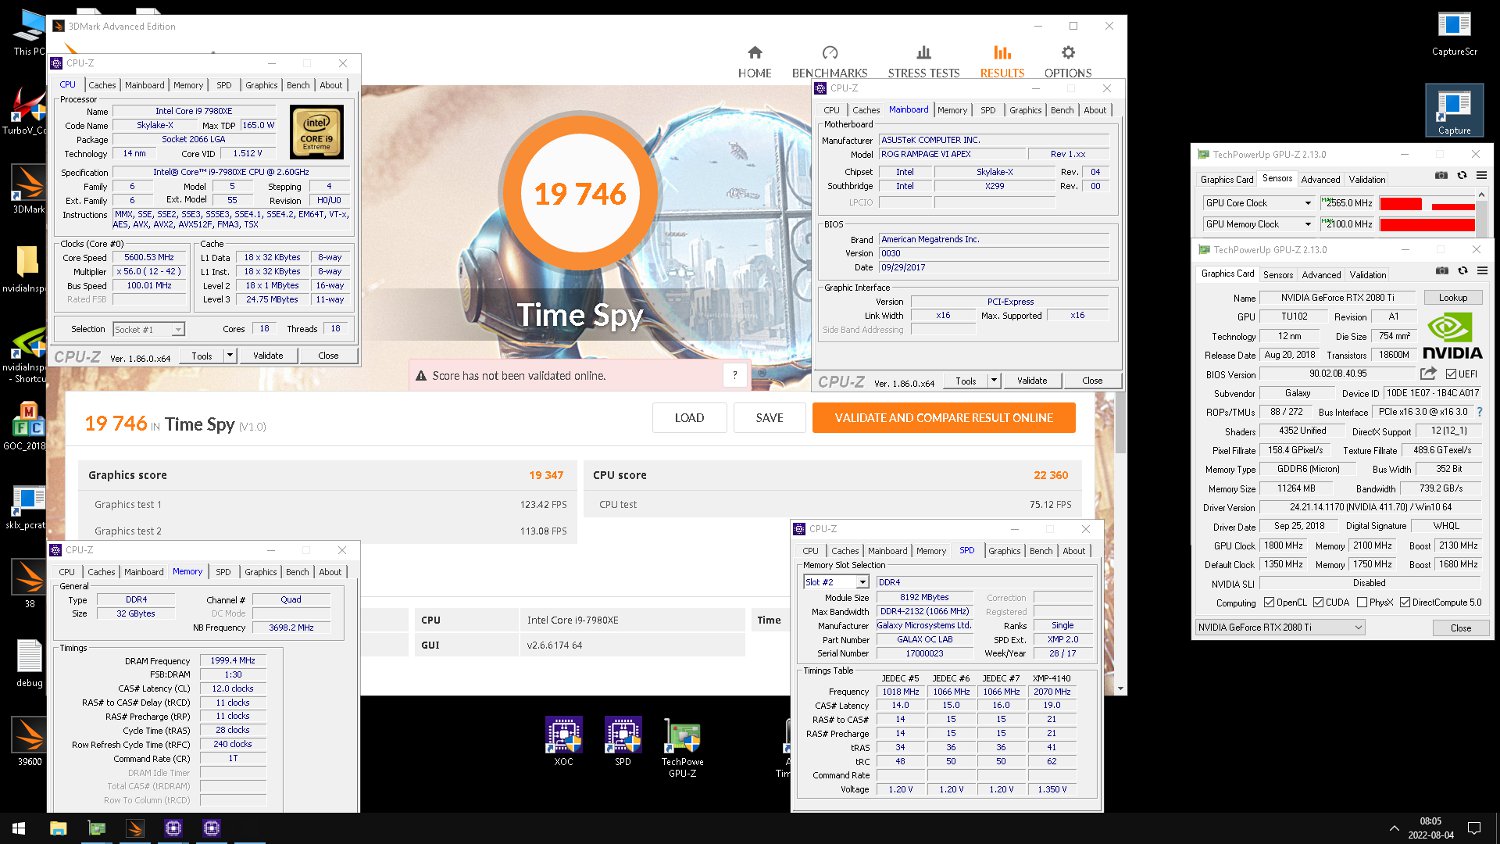Expand Tools arrow in CPU-Z Mainboard window

click(994, 380)
